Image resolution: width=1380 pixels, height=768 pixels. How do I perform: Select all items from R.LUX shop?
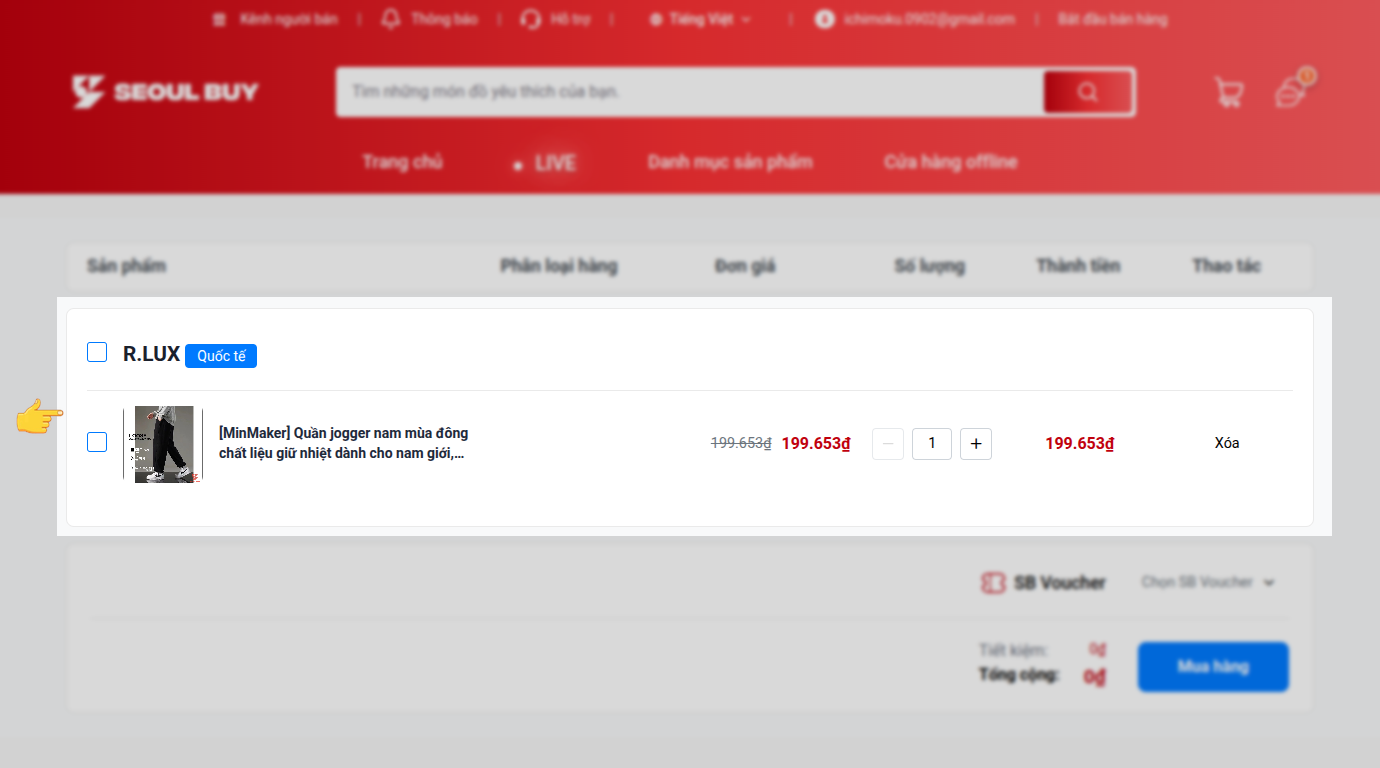point(97,352)
